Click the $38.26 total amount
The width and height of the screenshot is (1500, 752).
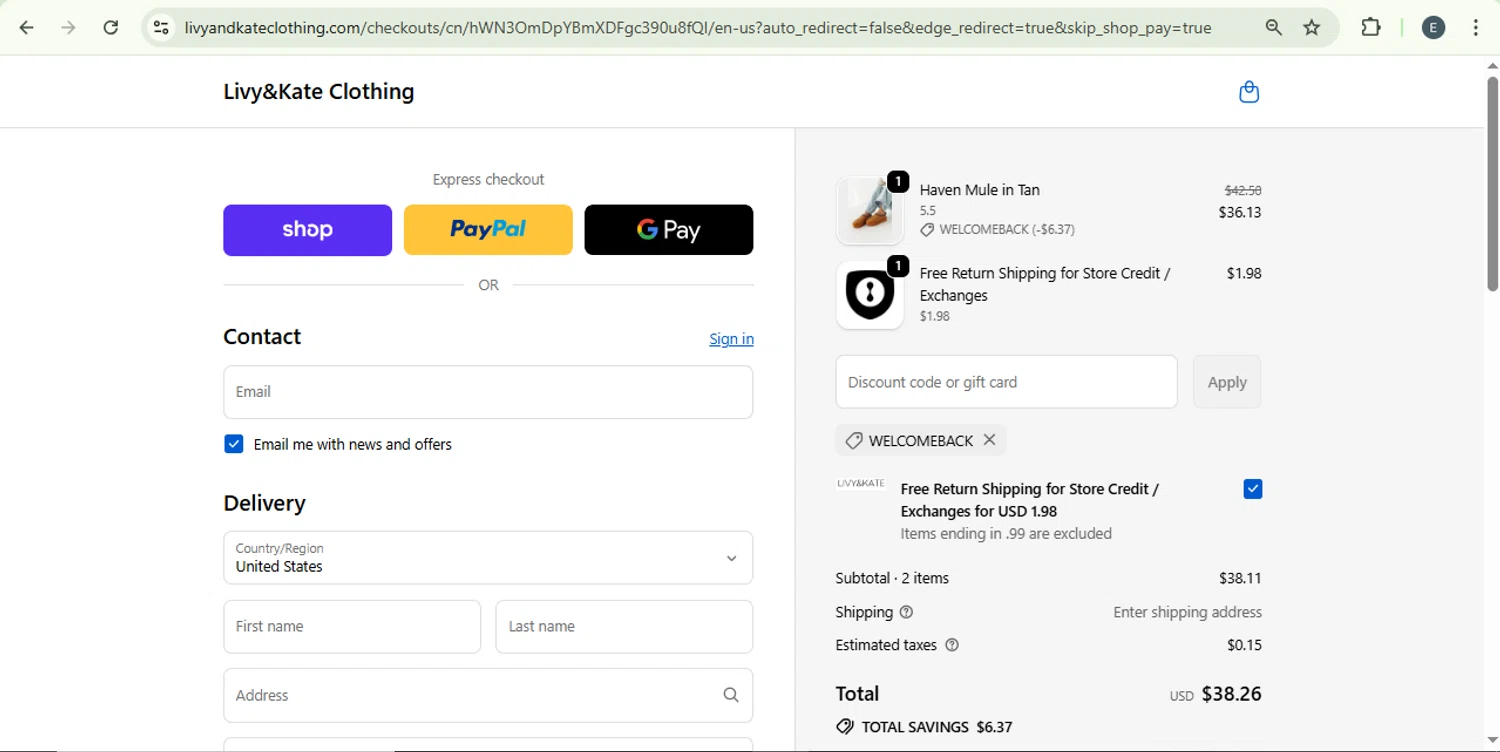pos(1231,694)
